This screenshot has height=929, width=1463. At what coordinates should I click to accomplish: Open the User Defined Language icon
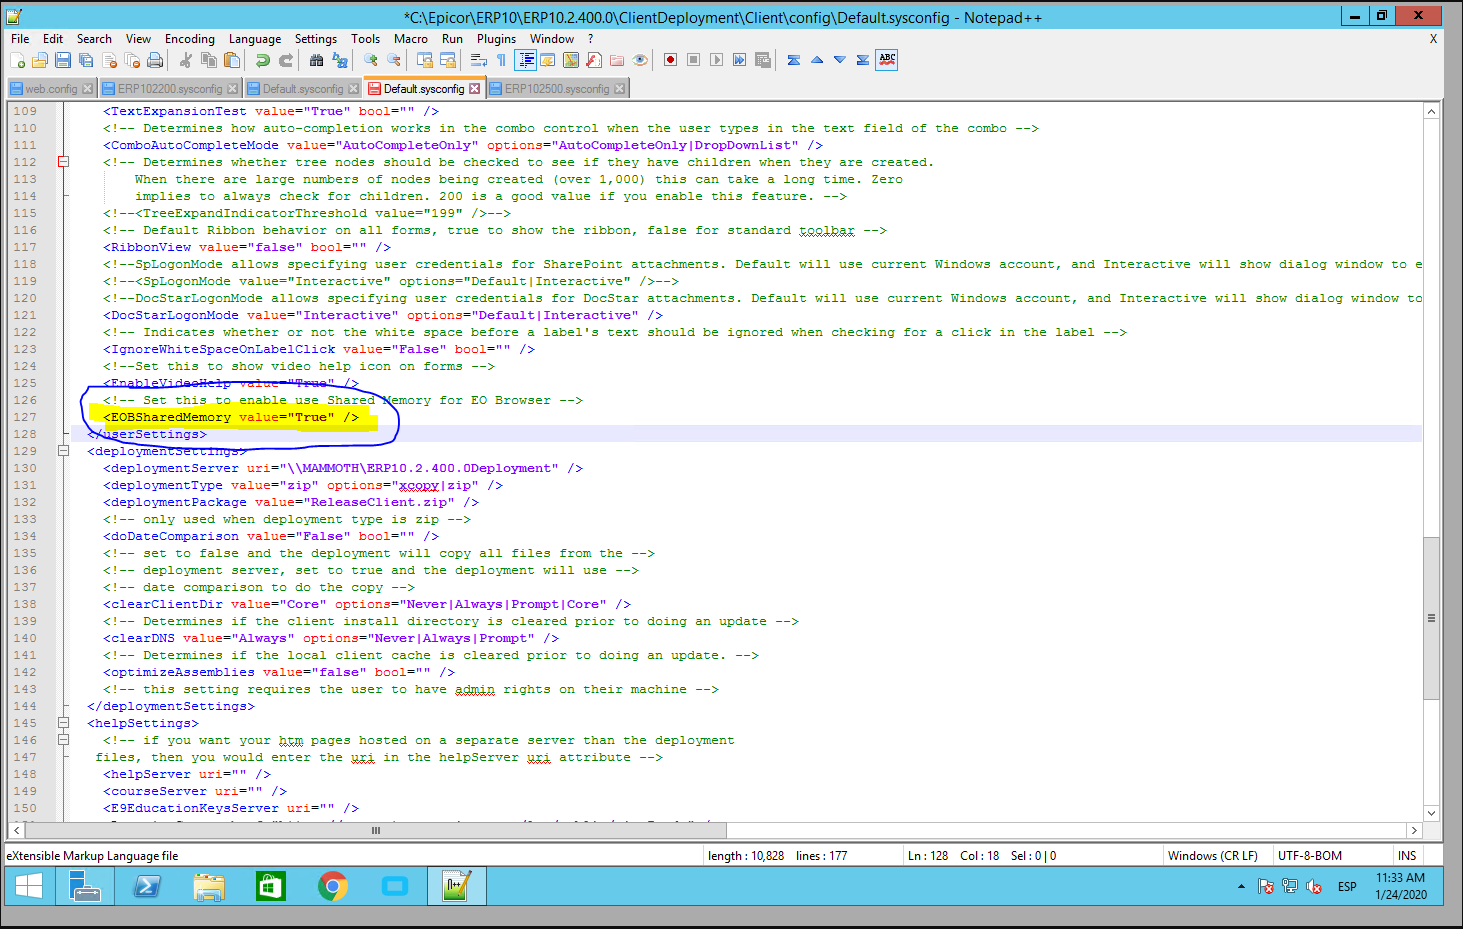point(547,60)
